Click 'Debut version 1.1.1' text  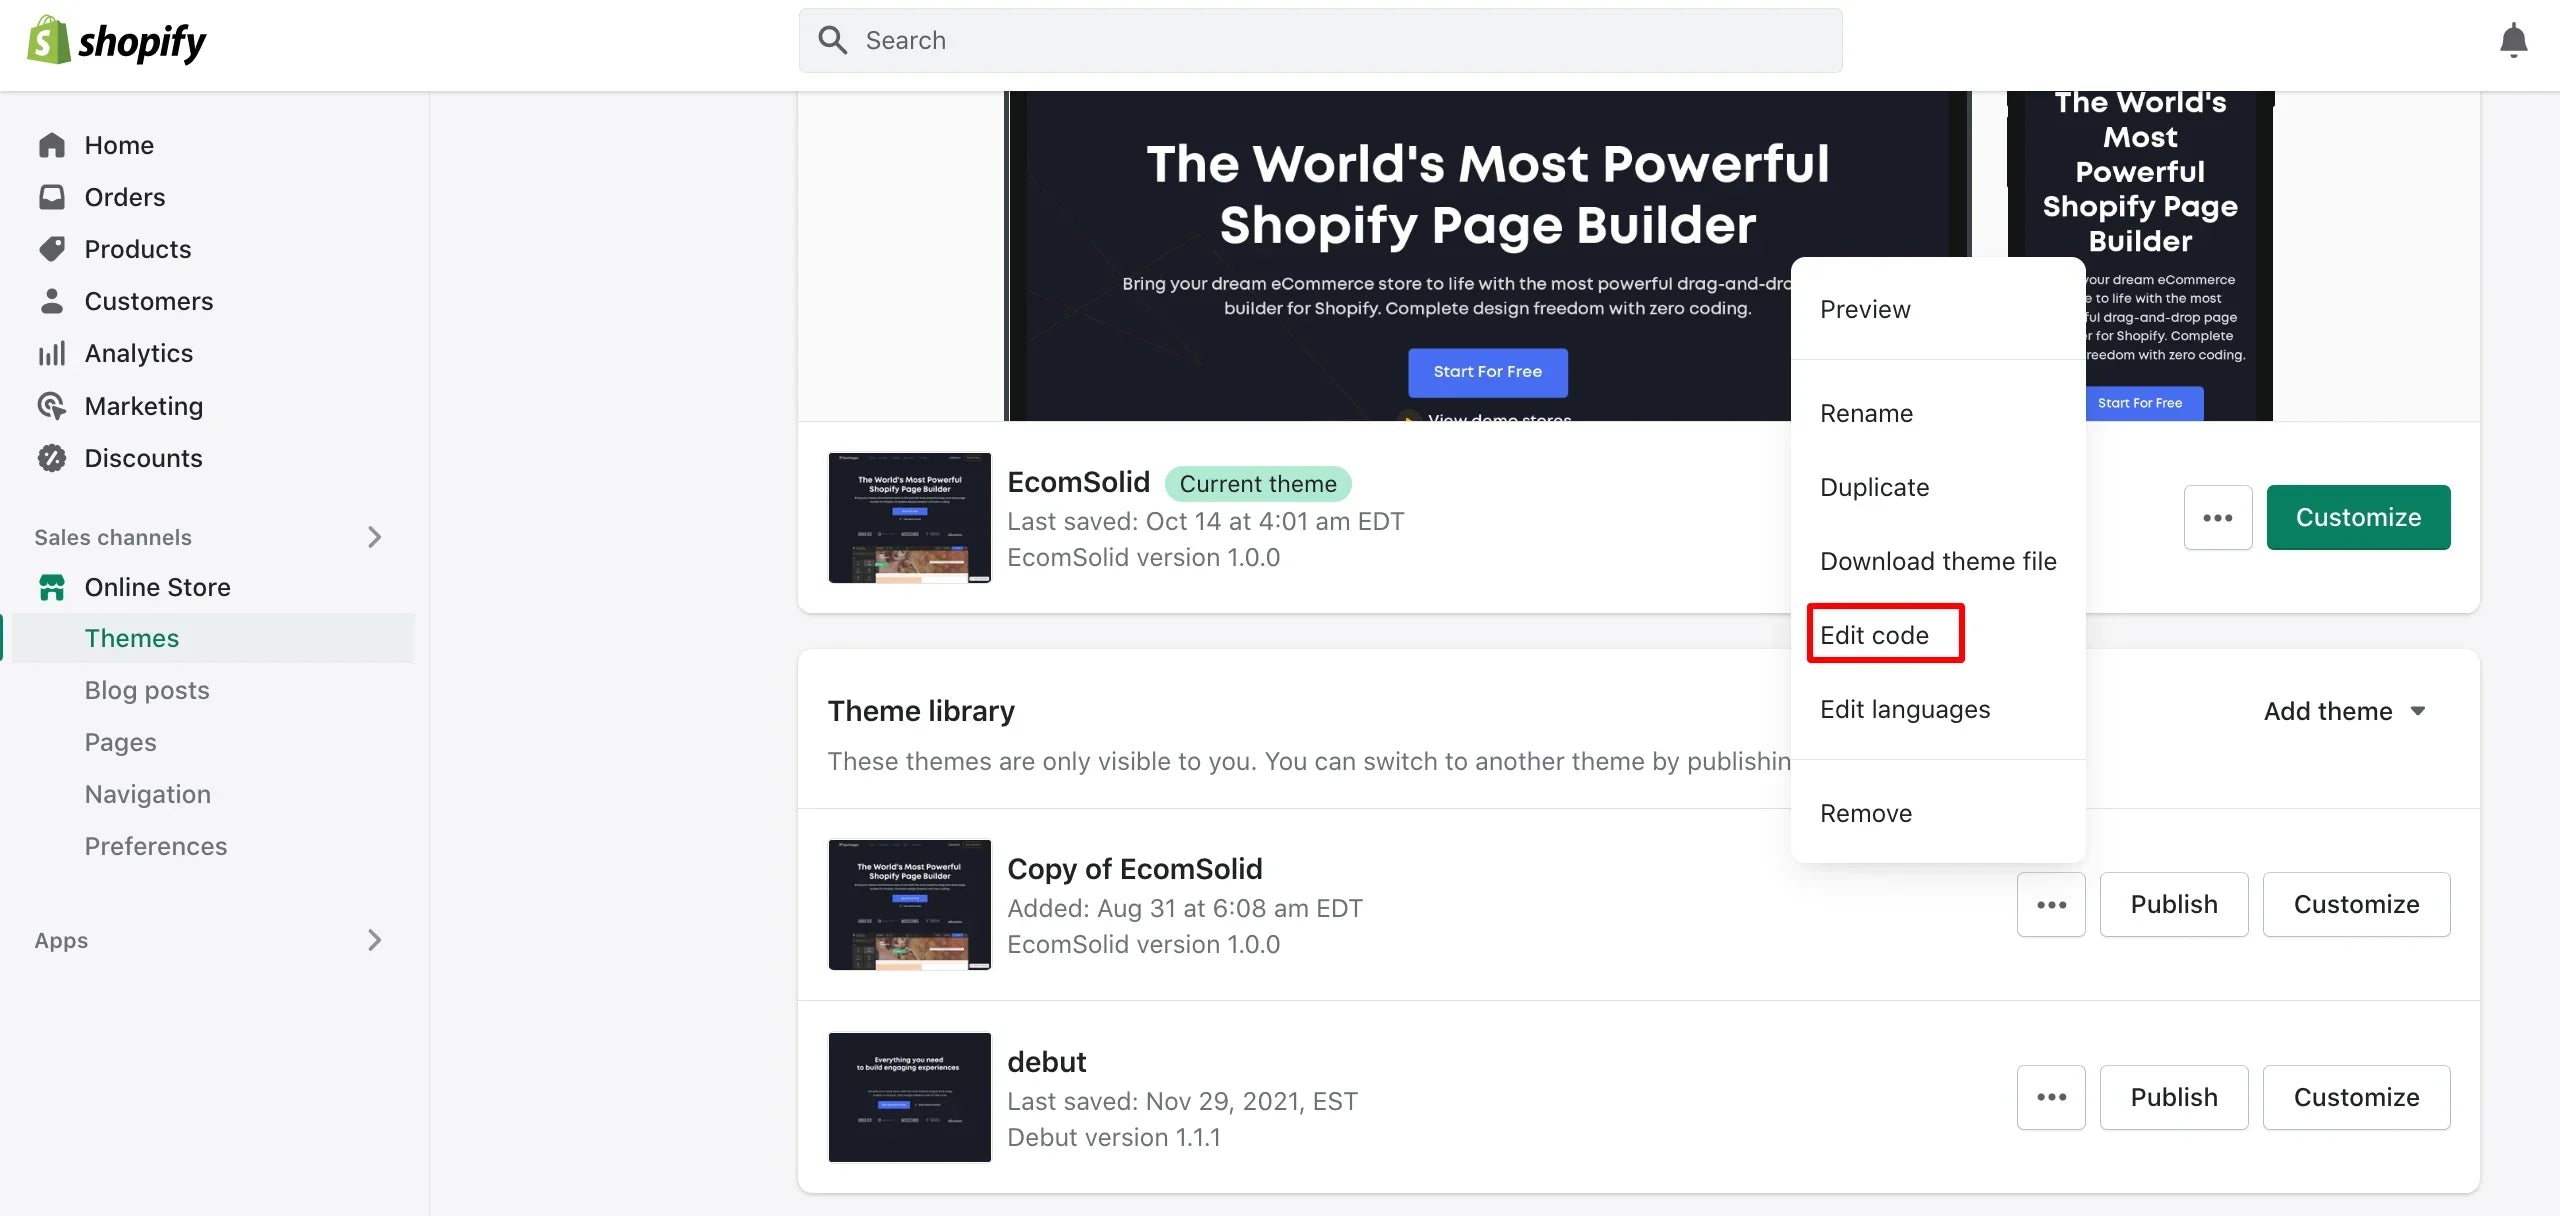1113,1137
